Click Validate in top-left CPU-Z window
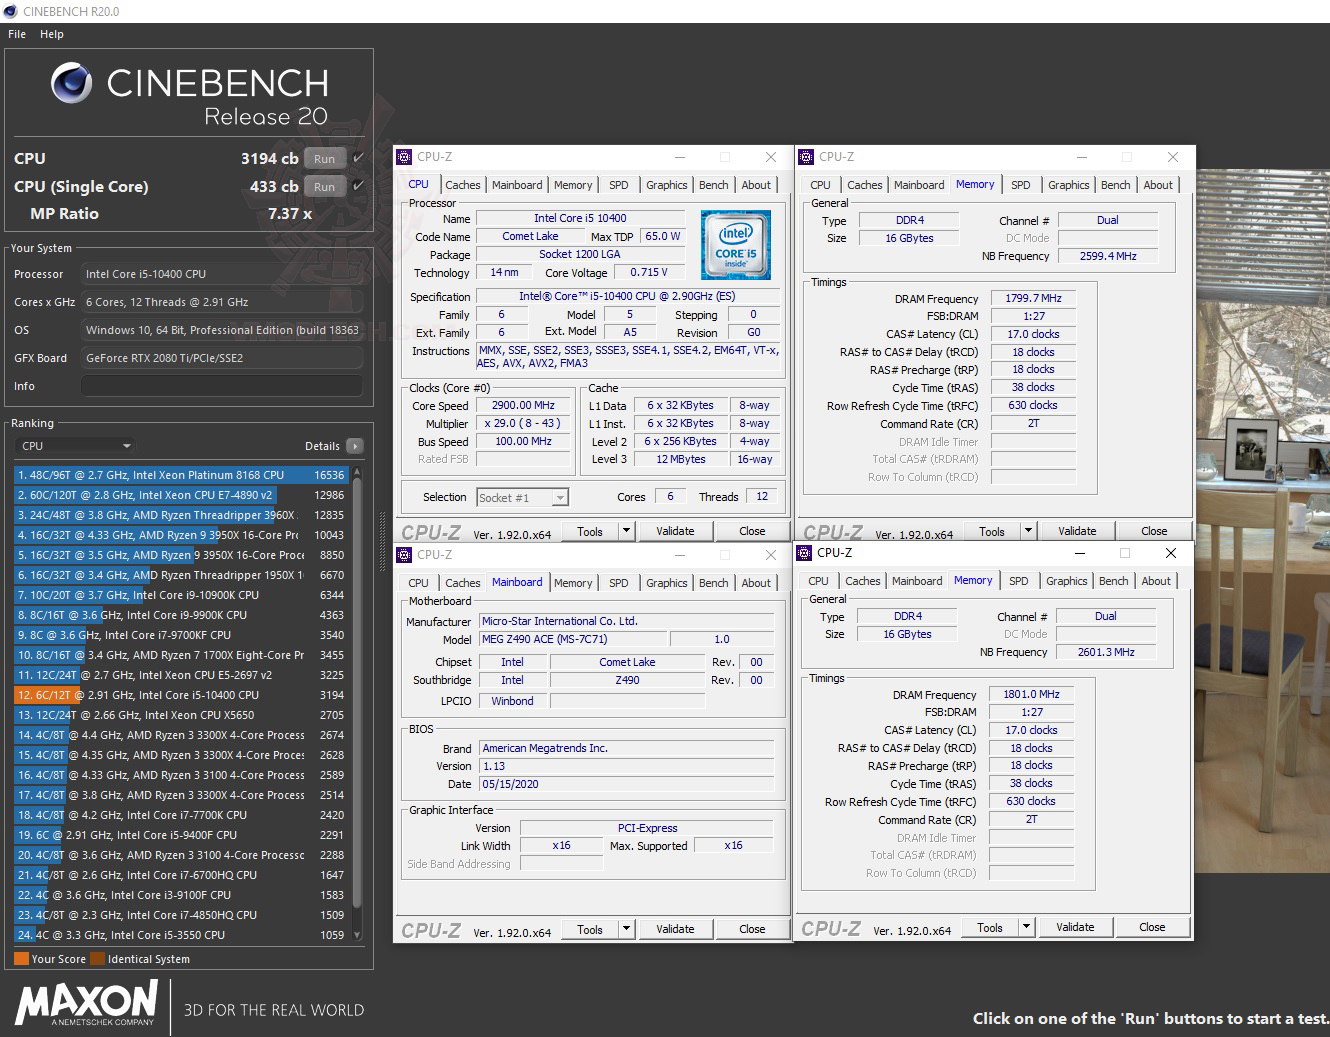The width and height of the screenshot is (1330, 1037). coord(675,531)
